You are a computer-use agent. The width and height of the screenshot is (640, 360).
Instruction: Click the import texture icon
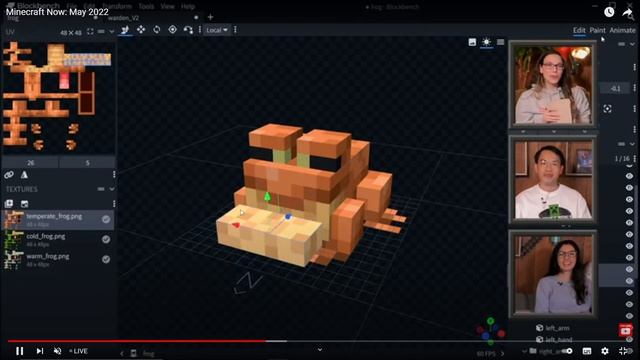9,203
